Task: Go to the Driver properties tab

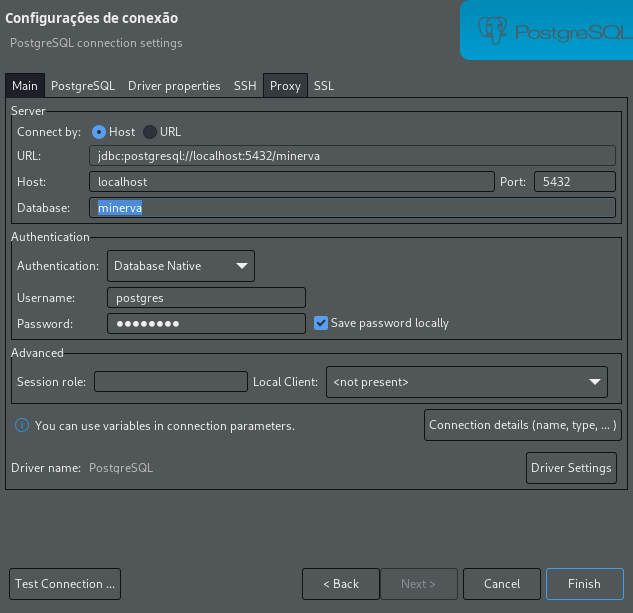Action: coord(174,86)
